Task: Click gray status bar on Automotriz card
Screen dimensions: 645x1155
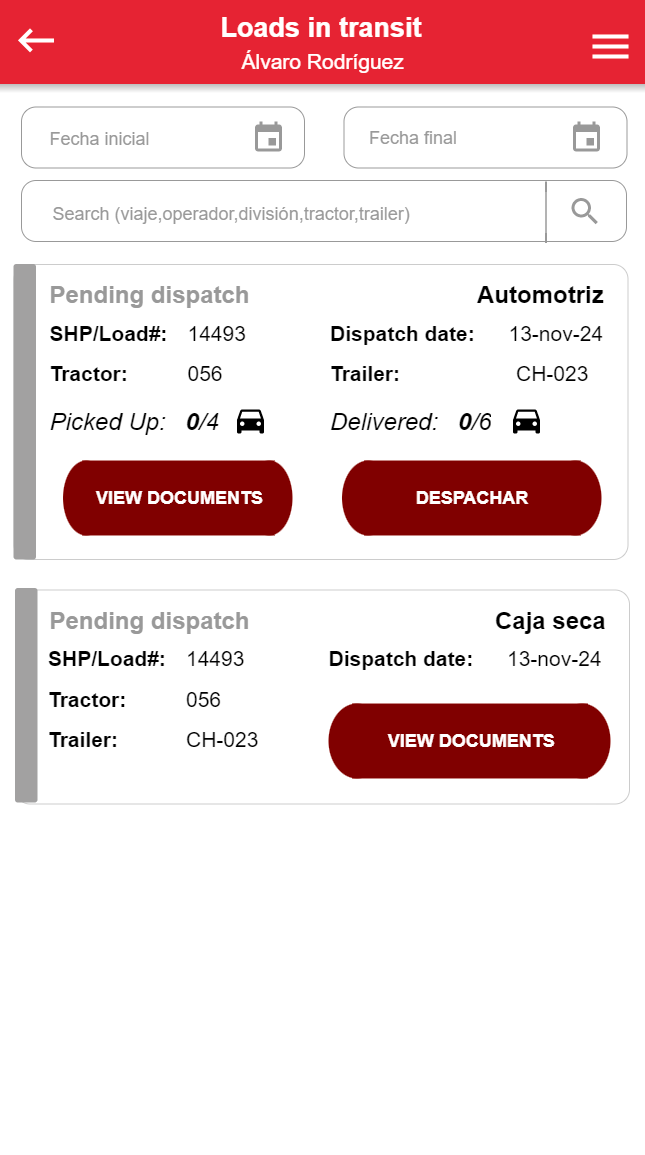Action: (x=25, y=412)
